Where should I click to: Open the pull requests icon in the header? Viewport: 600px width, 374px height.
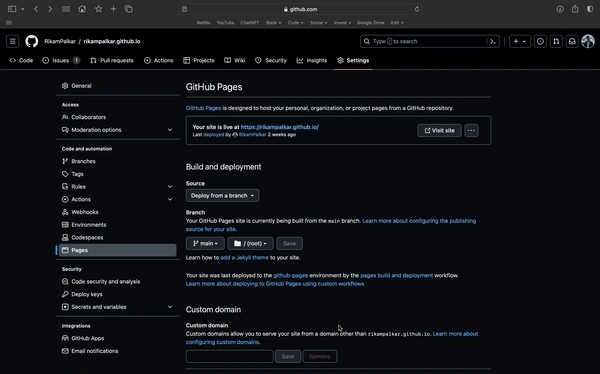pyautogui.click(x=556, y=41)
